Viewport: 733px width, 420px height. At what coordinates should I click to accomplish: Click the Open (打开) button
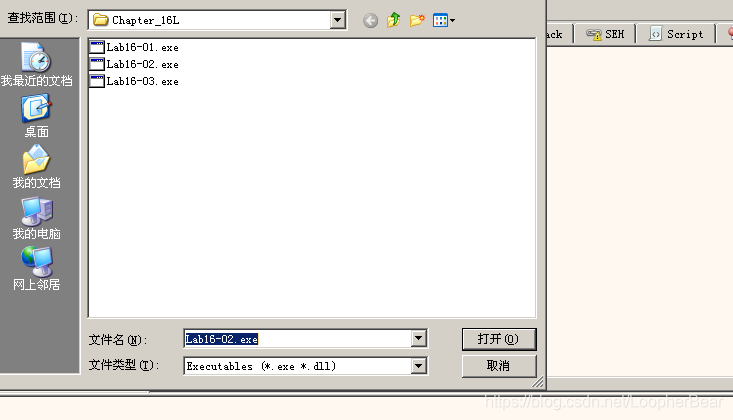click(x=499, y=339)
